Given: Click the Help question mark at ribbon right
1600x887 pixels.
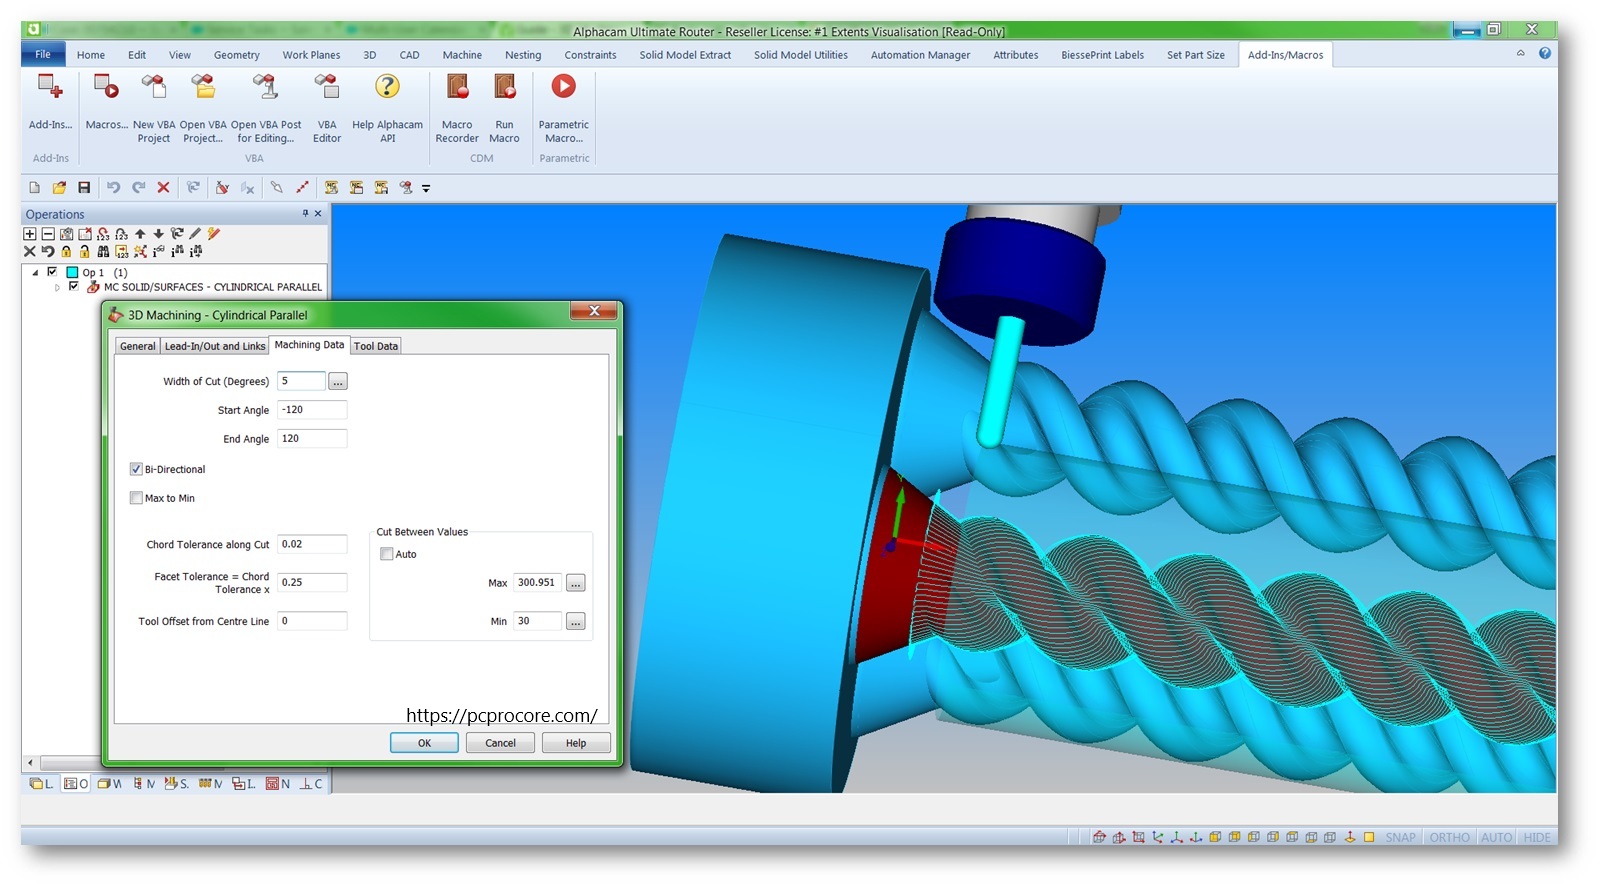Looking at the screenshot, I should coord(1545,53).
